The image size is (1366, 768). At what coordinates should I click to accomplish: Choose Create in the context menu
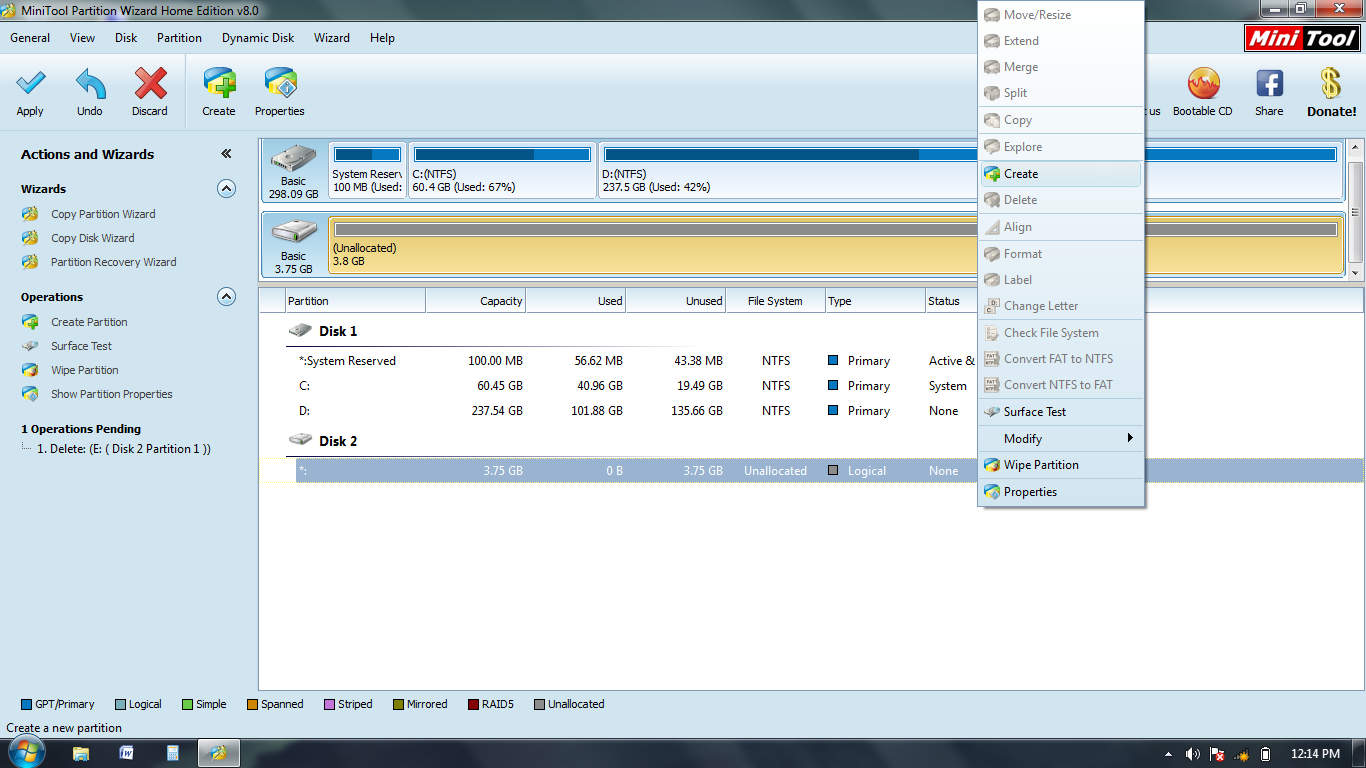(1061, 174)
